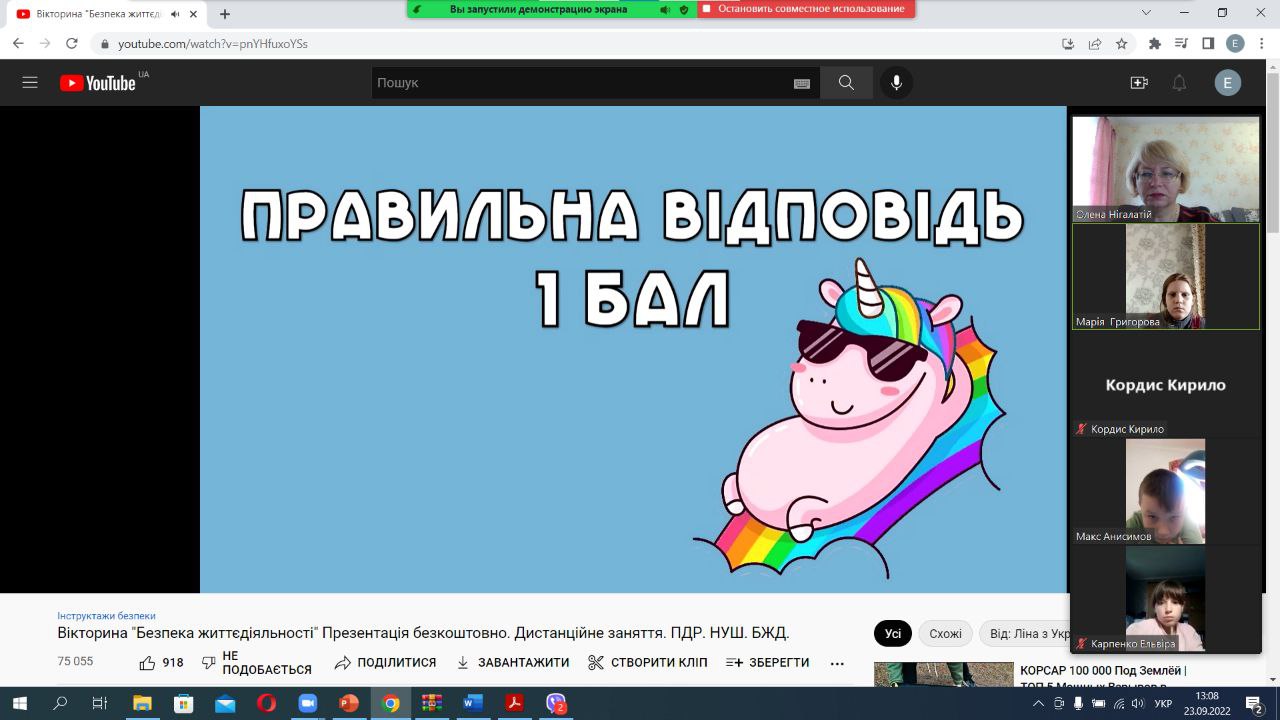
Task: Open a new browser tab with the plus
Action: coord(225,14)
